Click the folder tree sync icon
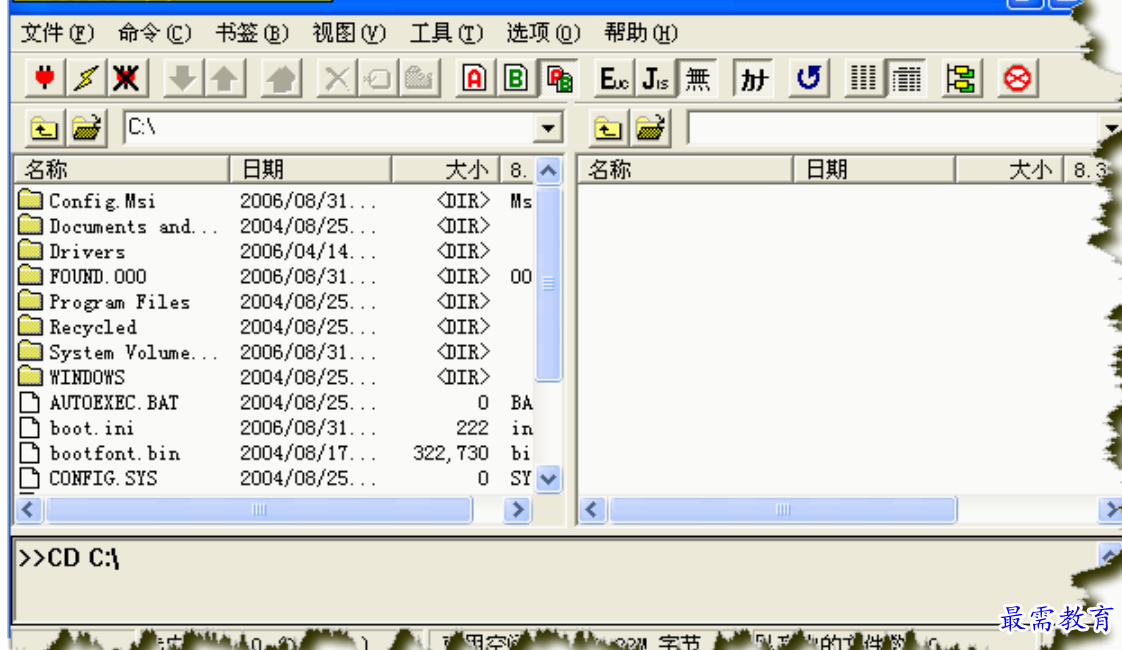Image resolution: width=1122 pixels, height=650 pixels. (x=961, y=78)
